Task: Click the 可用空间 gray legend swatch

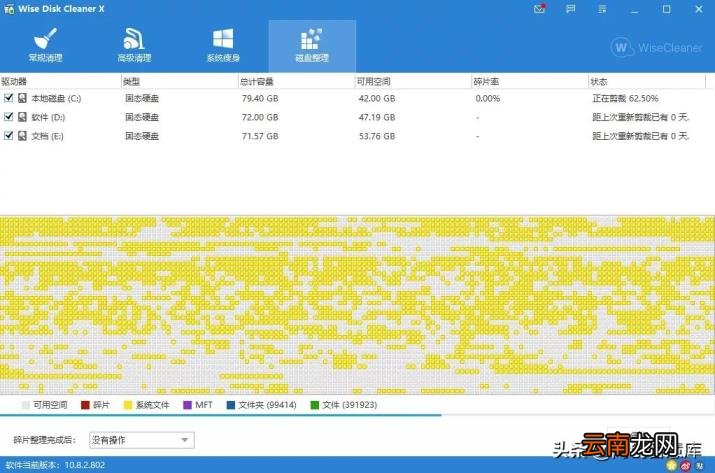Action: (x=26, y=405)
